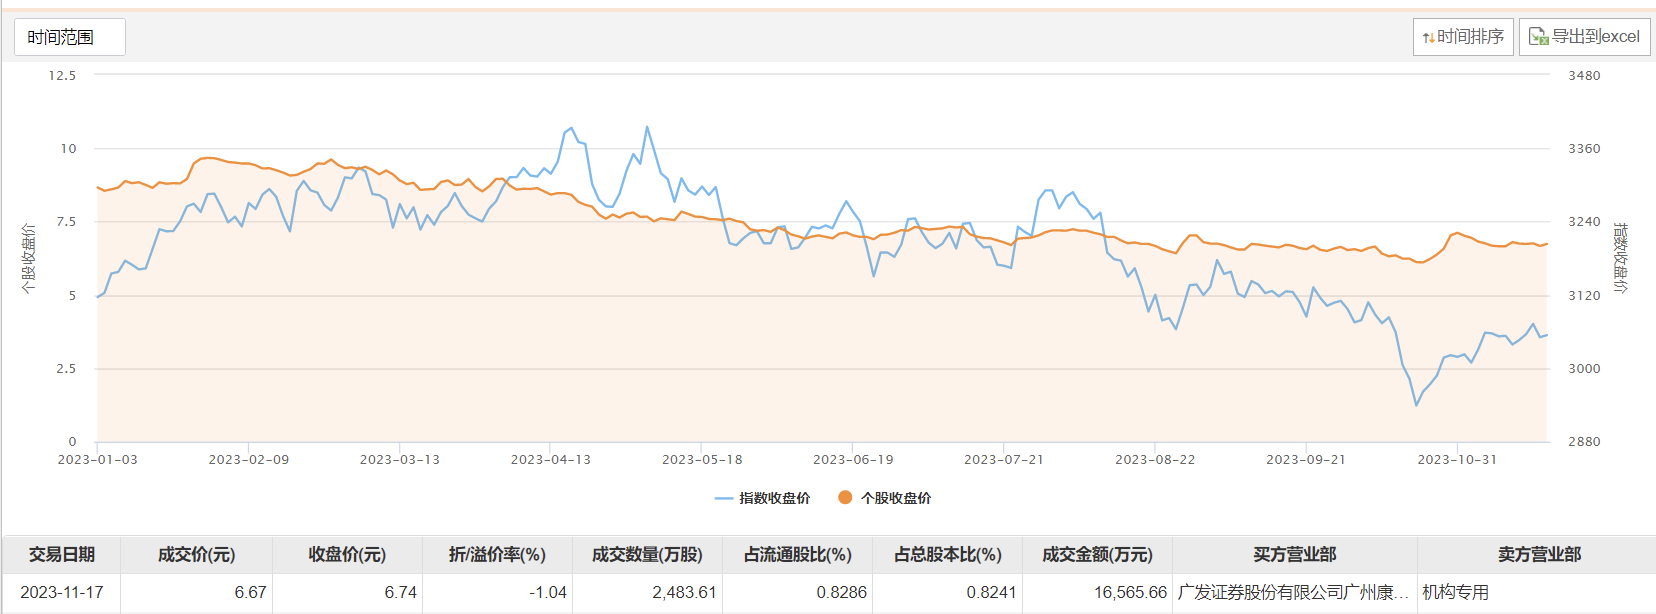This screenshot has width=1656, height=614.
Task: Sort by 交易日期 column header
Action: [62, 554]
